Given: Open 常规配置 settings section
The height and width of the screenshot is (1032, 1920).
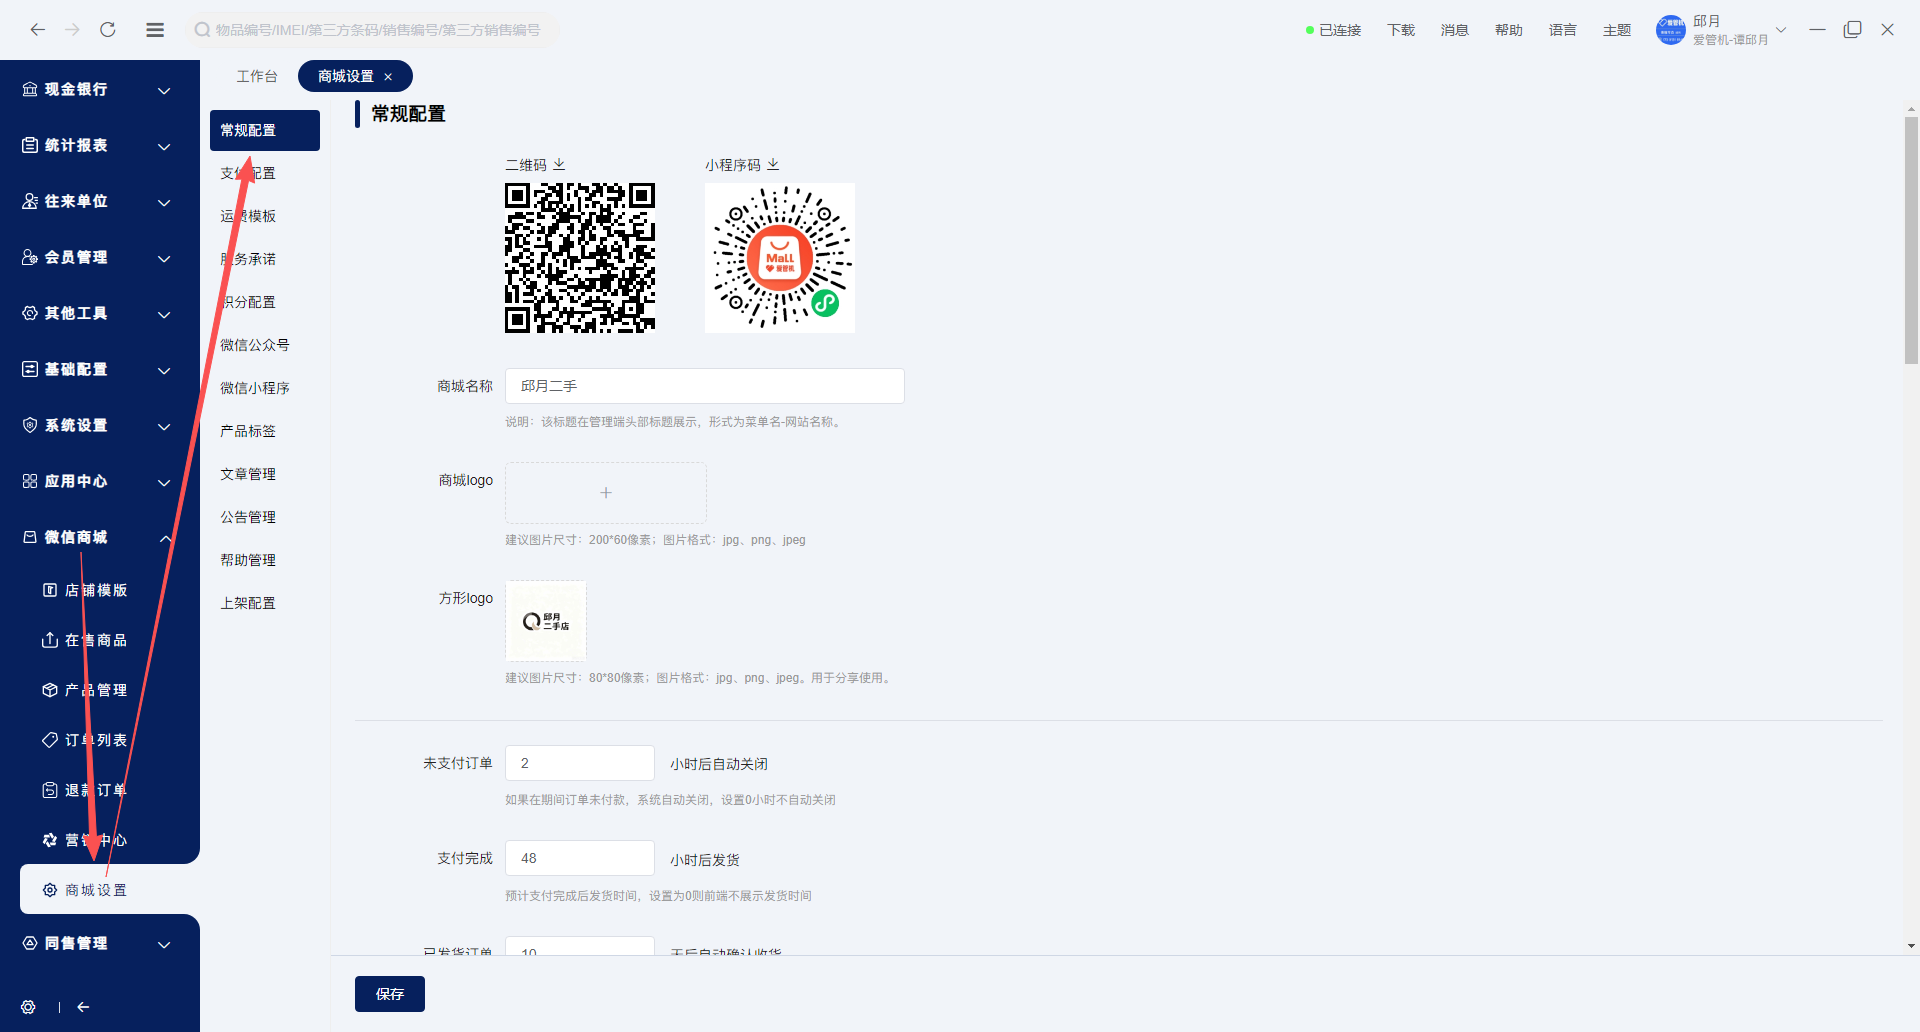Looking at the screenshot, I should coord(265,130).
